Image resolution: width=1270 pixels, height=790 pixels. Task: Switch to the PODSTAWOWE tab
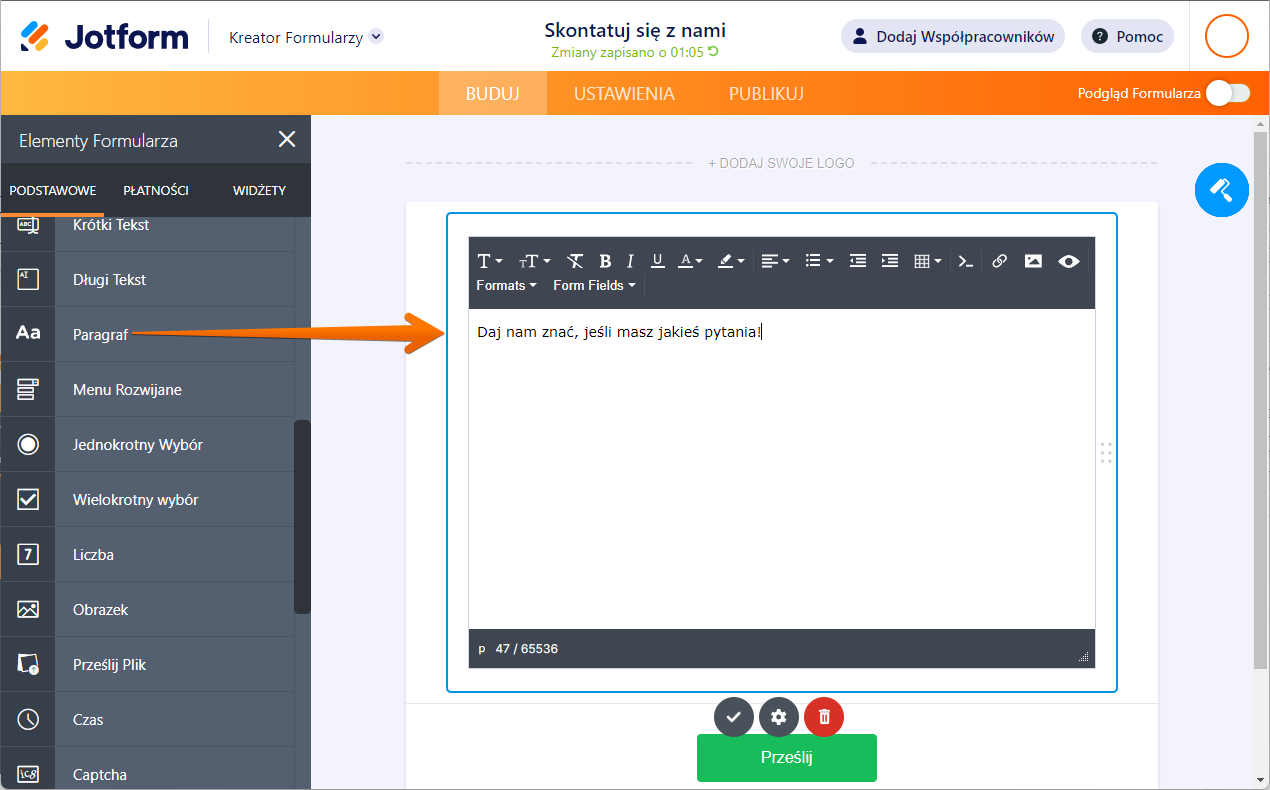[x=52, y=190]
